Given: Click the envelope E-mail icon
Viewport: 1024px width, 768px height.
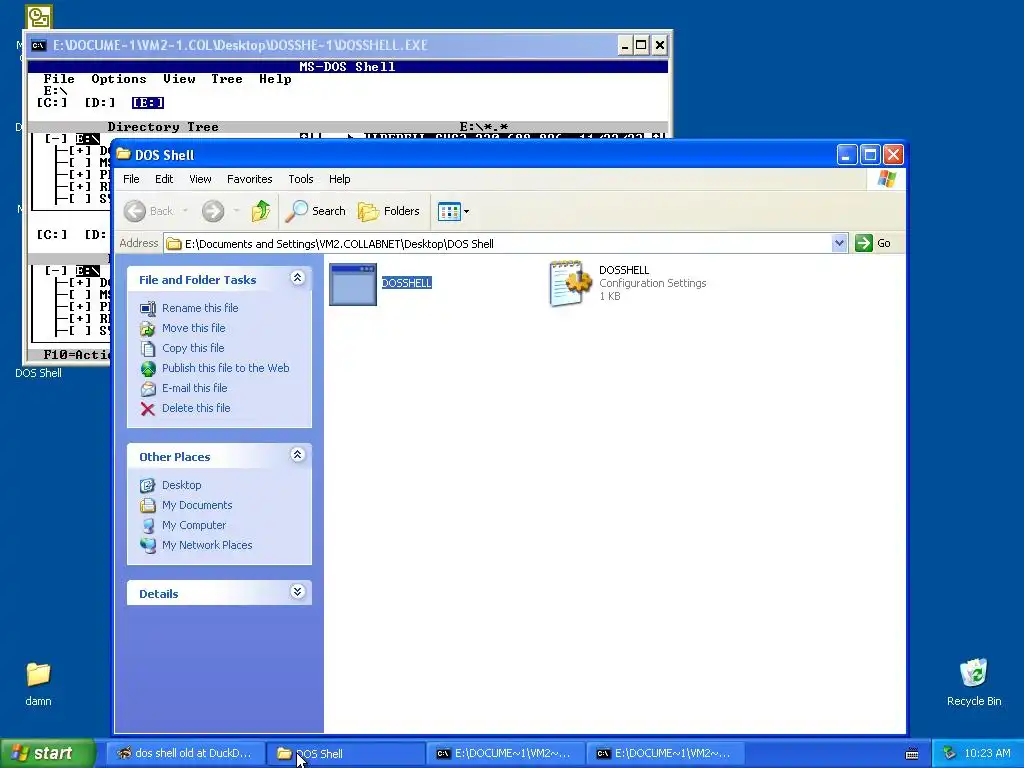Looking at the screenshot, I should point(148,389).
